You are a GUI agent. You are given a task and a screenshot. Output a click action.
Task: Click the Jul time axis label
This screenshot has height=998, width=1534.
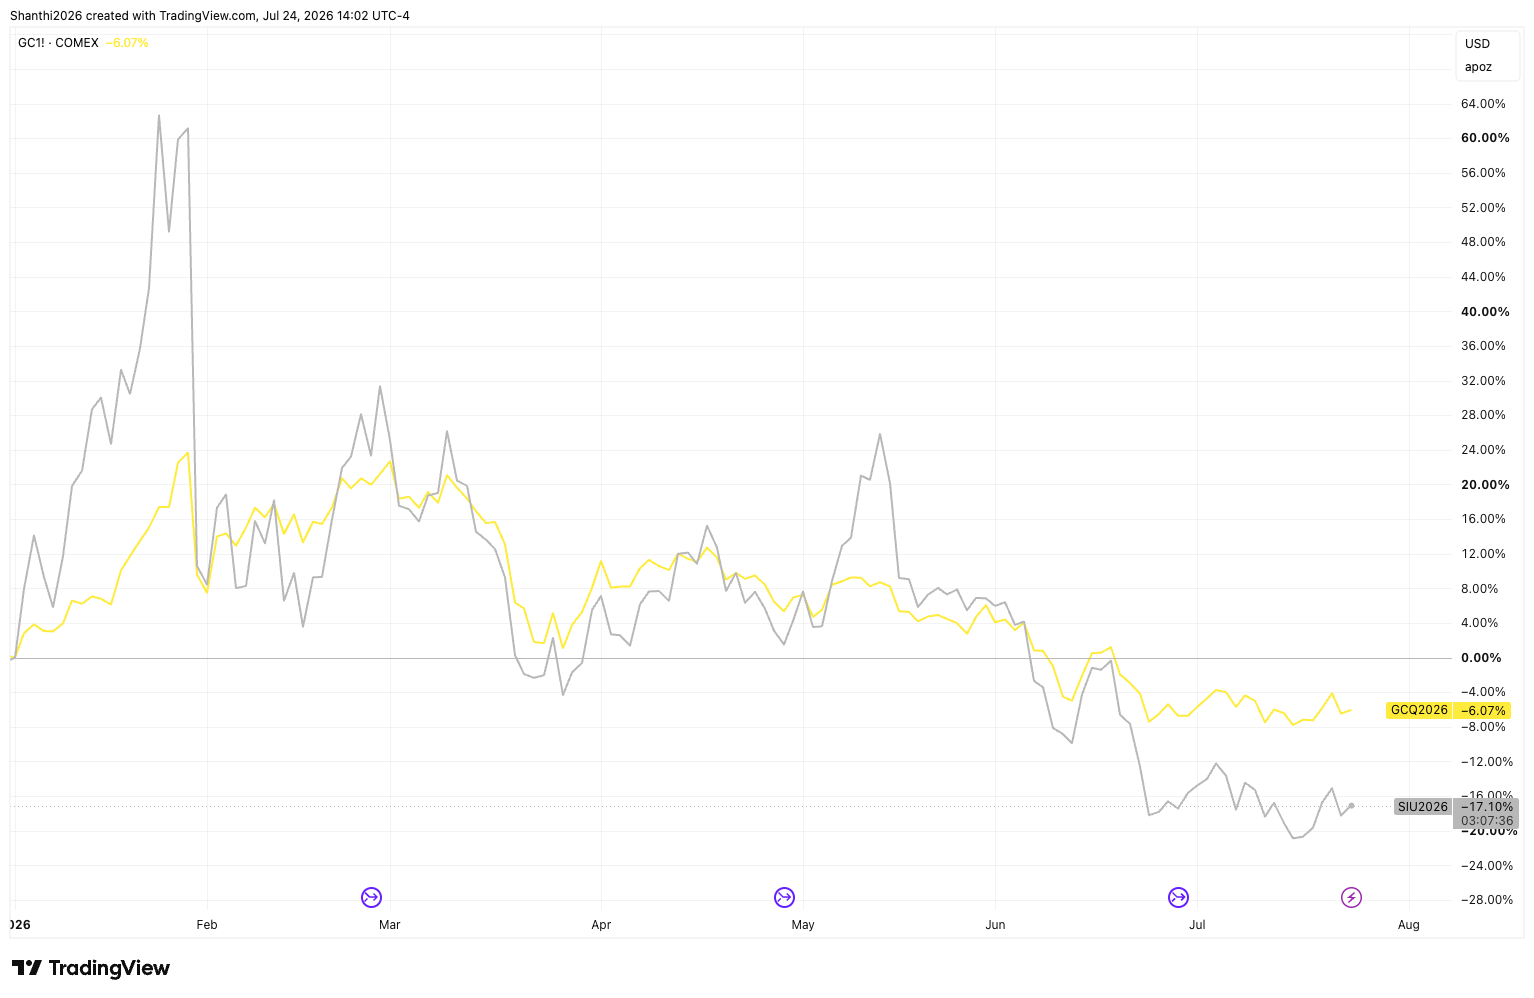coord(1197,925)
